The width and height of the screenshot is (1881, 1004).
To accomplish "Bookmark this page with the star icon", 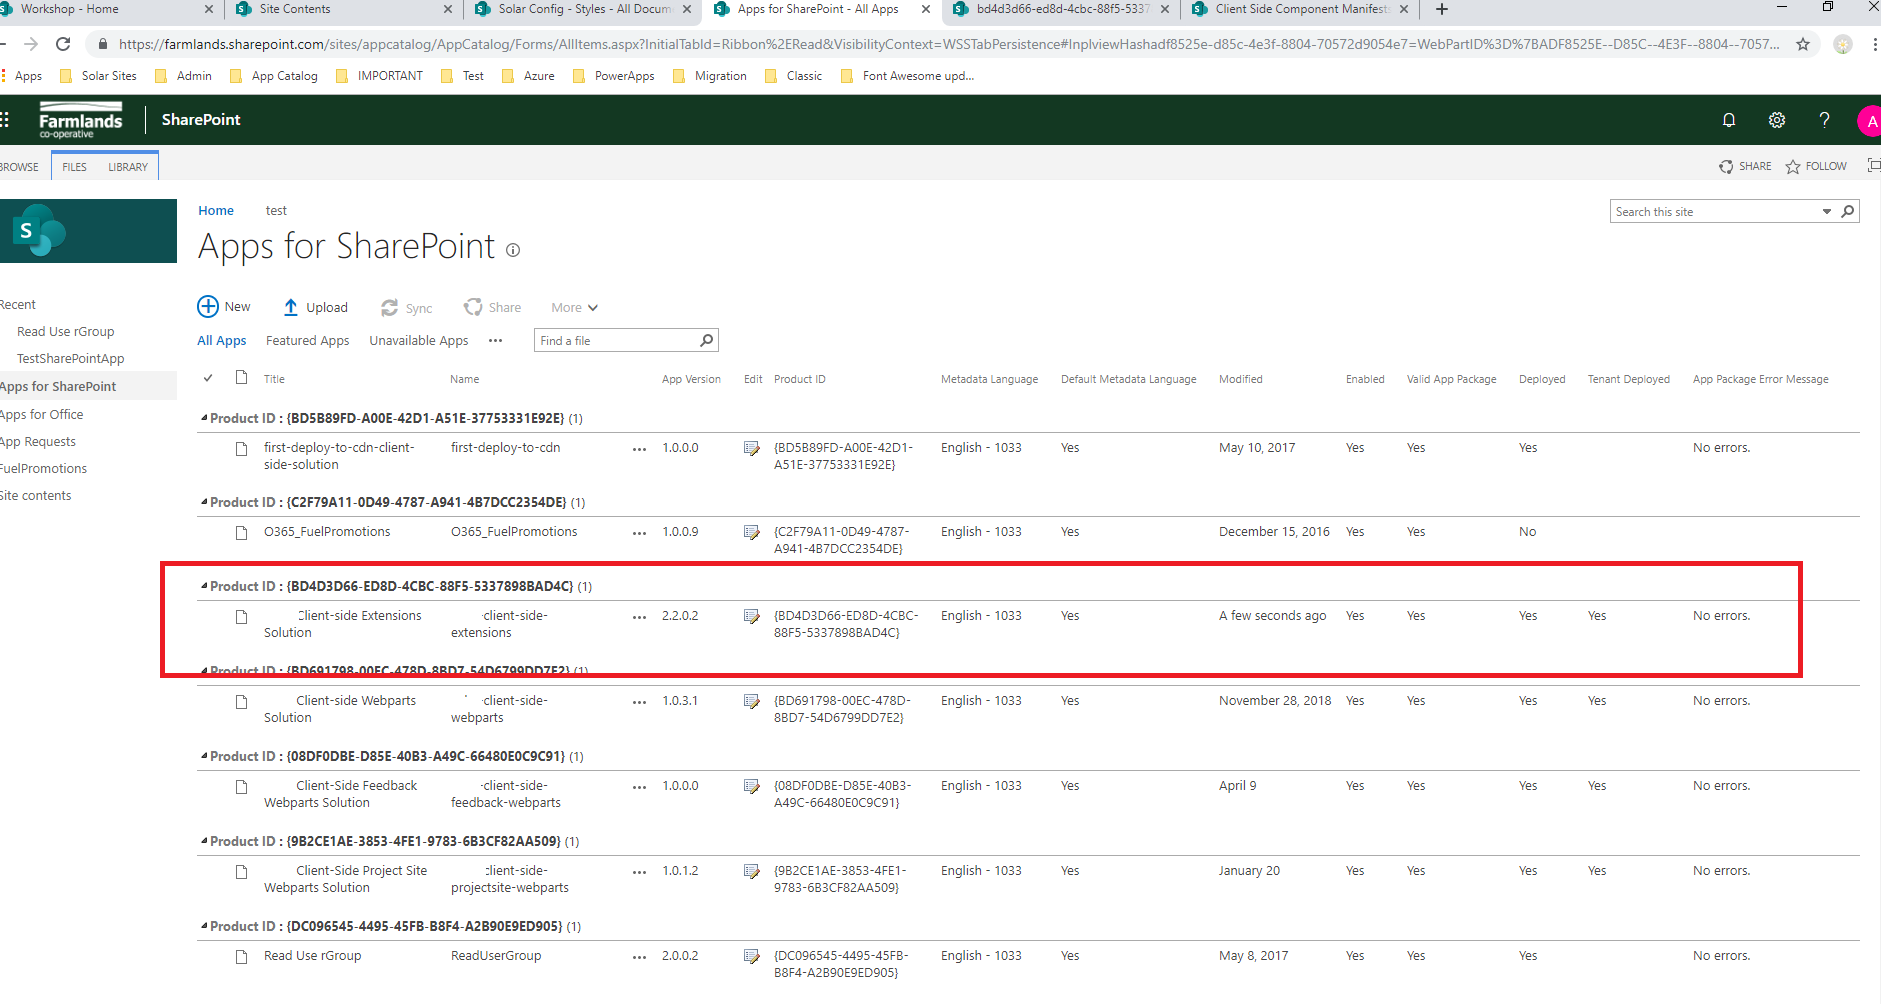I will 1803,44.
